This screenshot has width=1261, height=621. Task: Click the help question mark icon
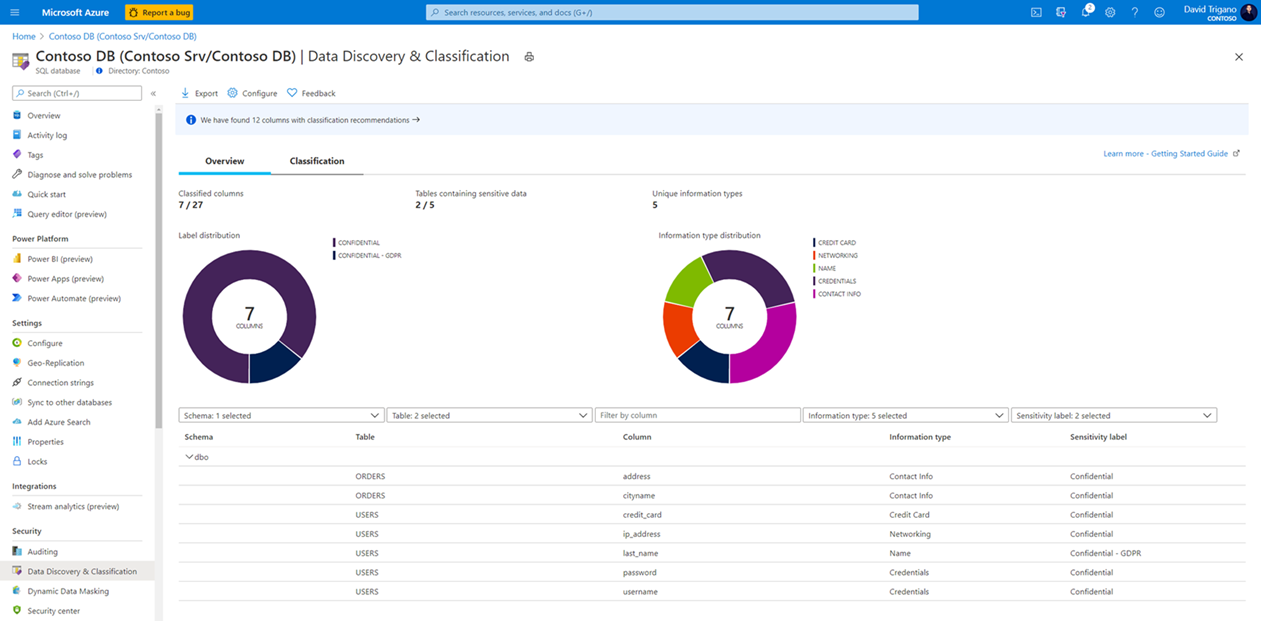1134,12
